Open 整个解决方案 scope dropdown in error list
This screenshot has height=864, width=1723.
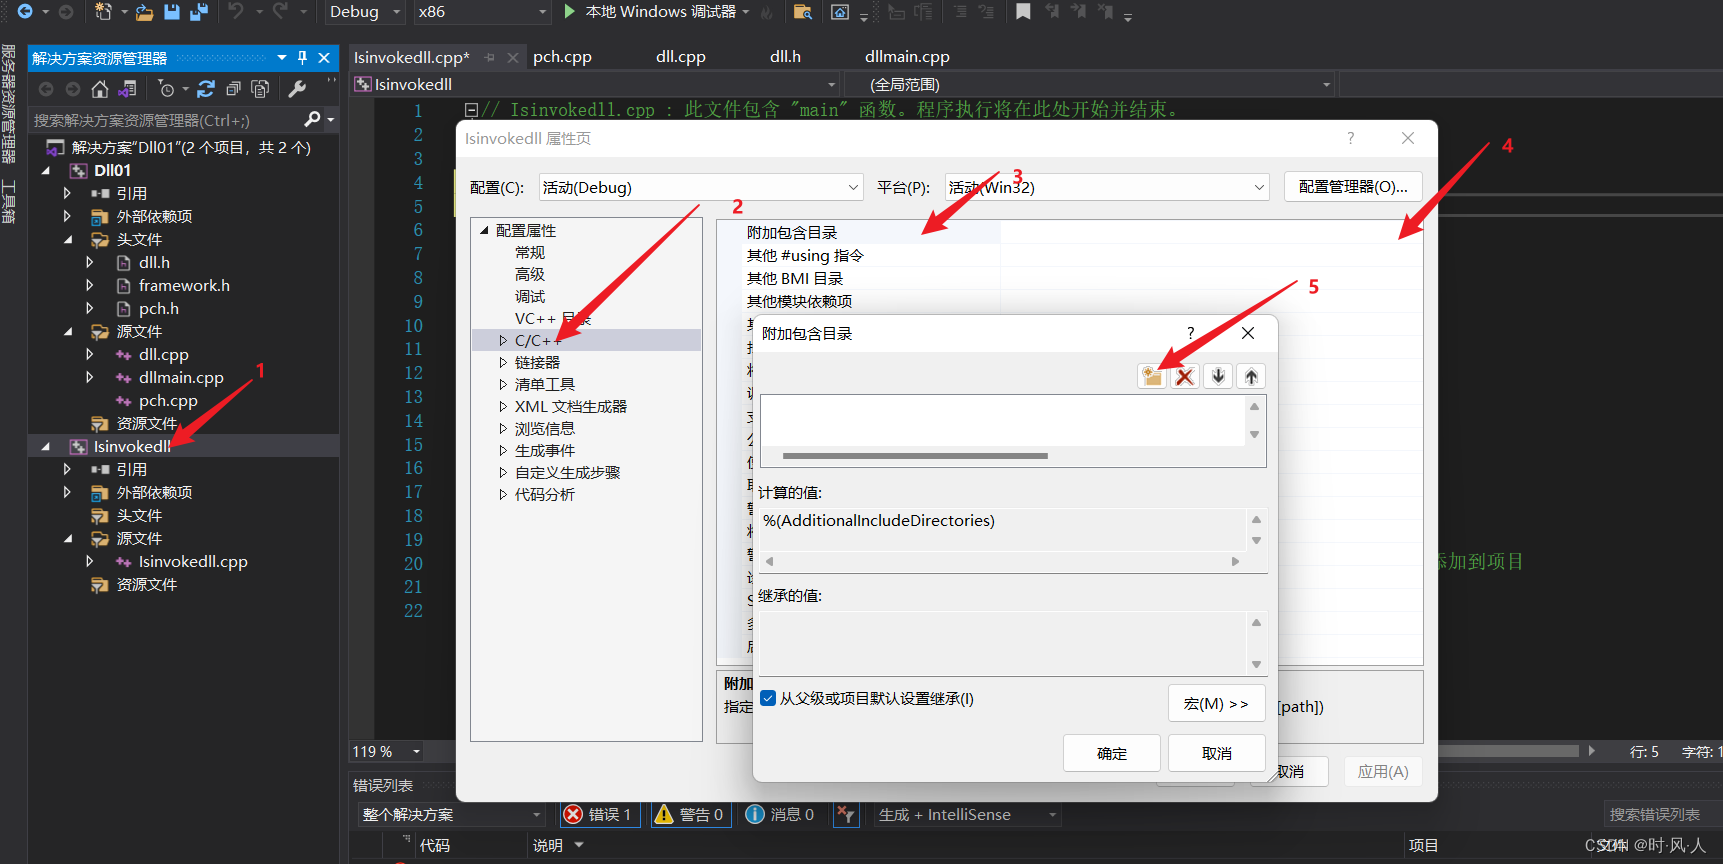click(x=452, y=815)
